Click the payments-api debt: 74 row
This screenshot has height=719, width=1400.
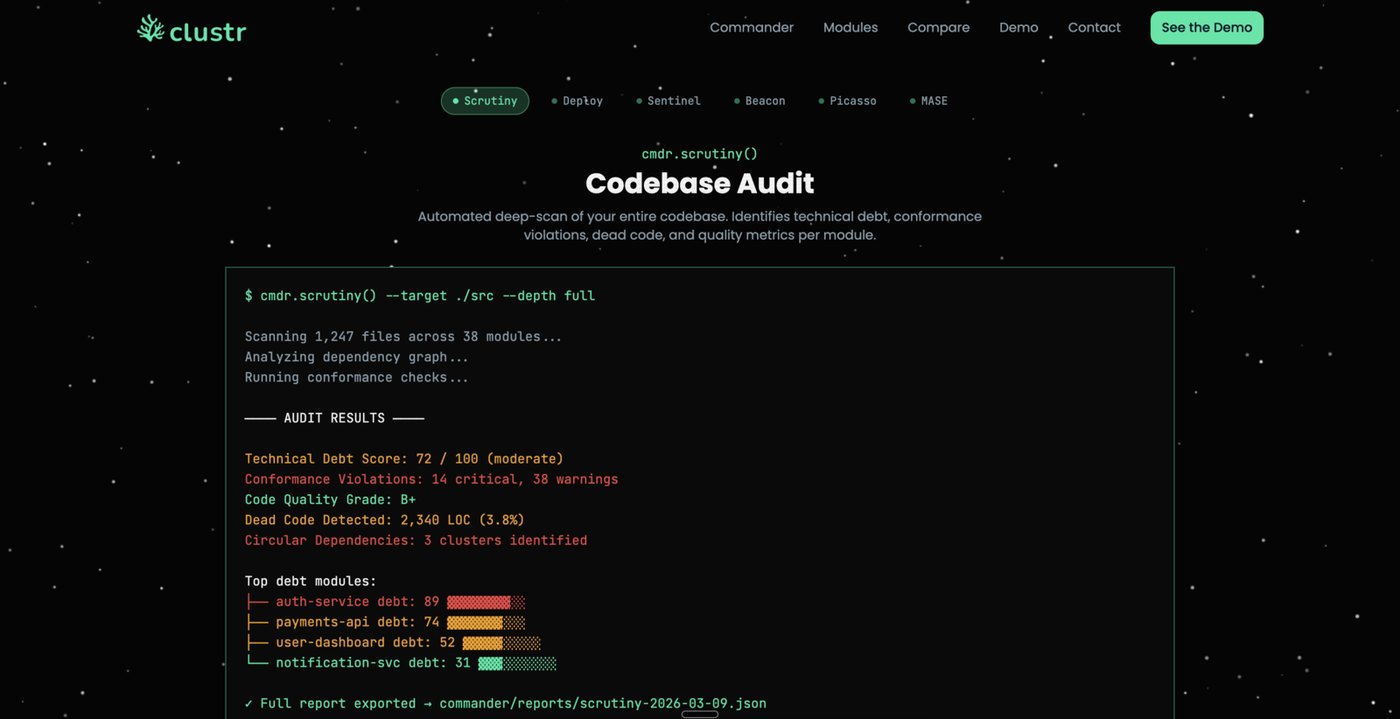(385, 622)
